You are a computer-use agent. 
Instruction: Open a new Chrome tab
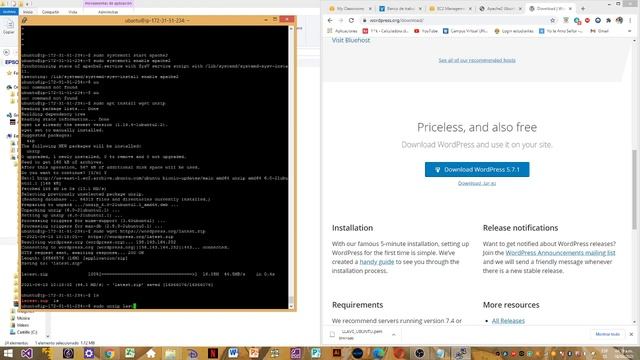pyautogui.click(x=583, y=9)
